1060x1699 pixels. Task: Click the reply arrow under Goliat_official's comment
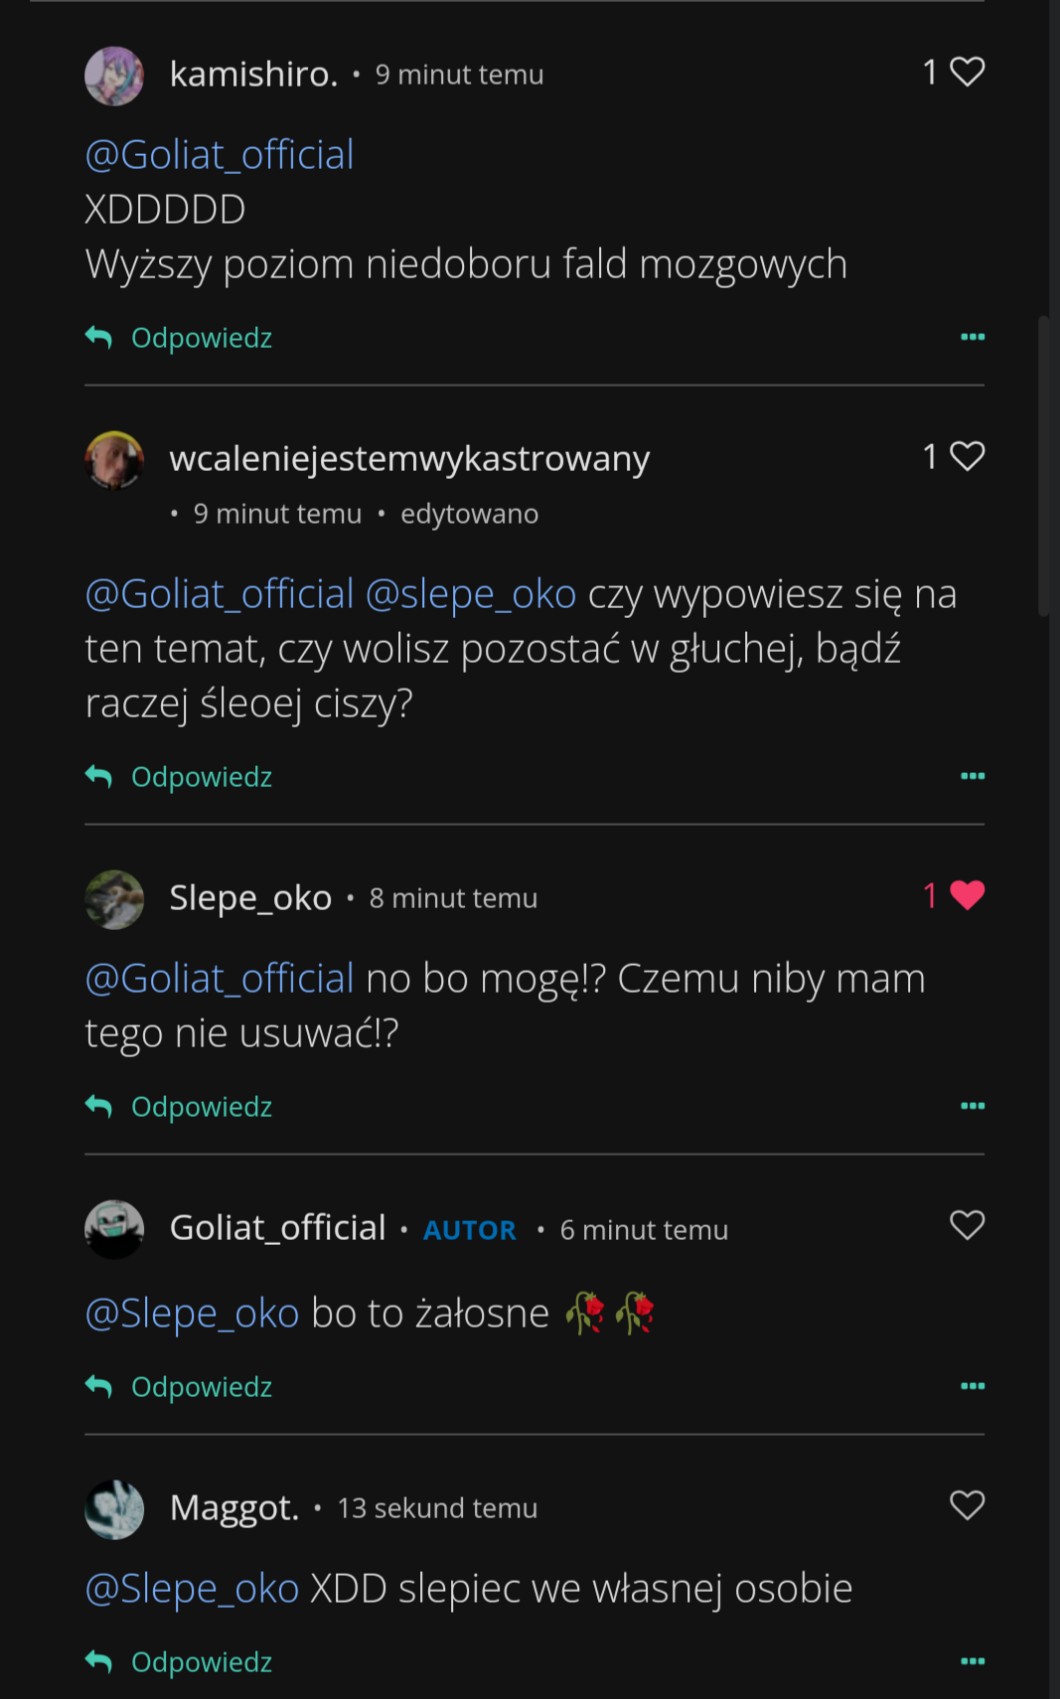point(99,1386)
